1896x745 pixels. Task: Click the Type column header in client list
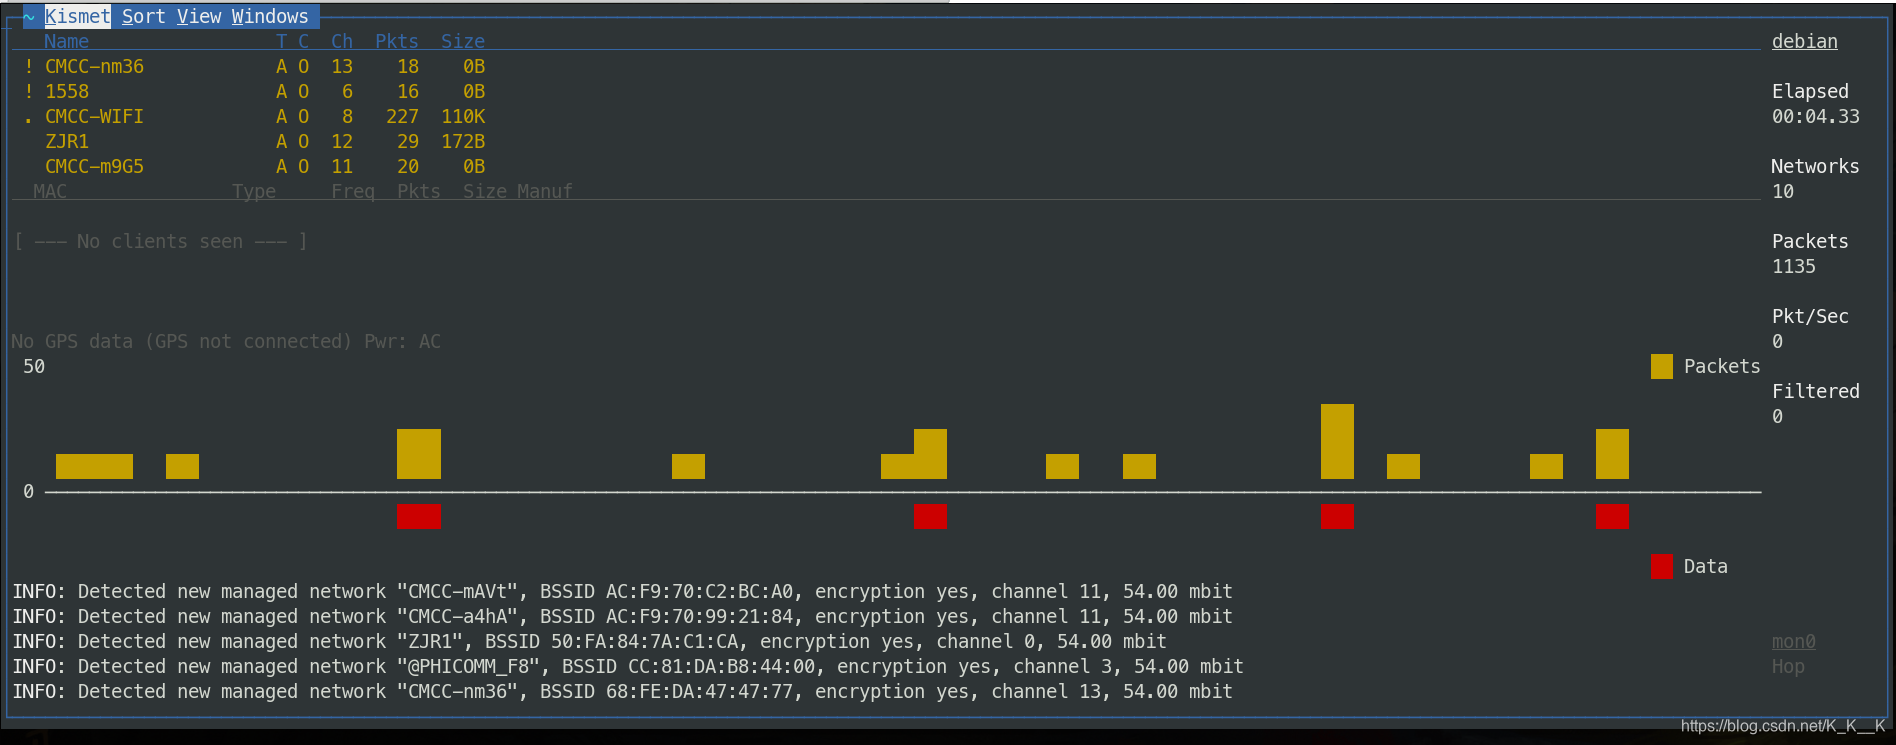pyautogui.click(x=254, y=191)
